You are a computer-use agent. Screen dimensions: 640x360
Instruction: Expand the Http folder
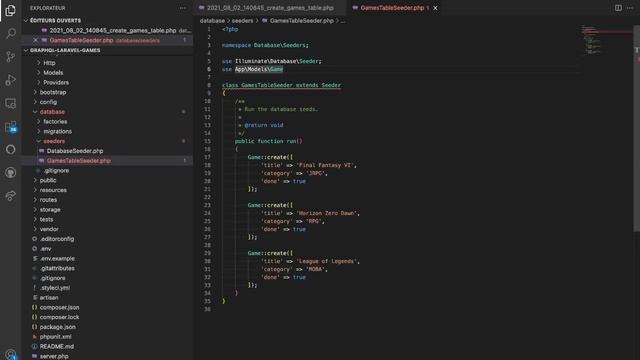pyautogui.click(x=49, y=63)
